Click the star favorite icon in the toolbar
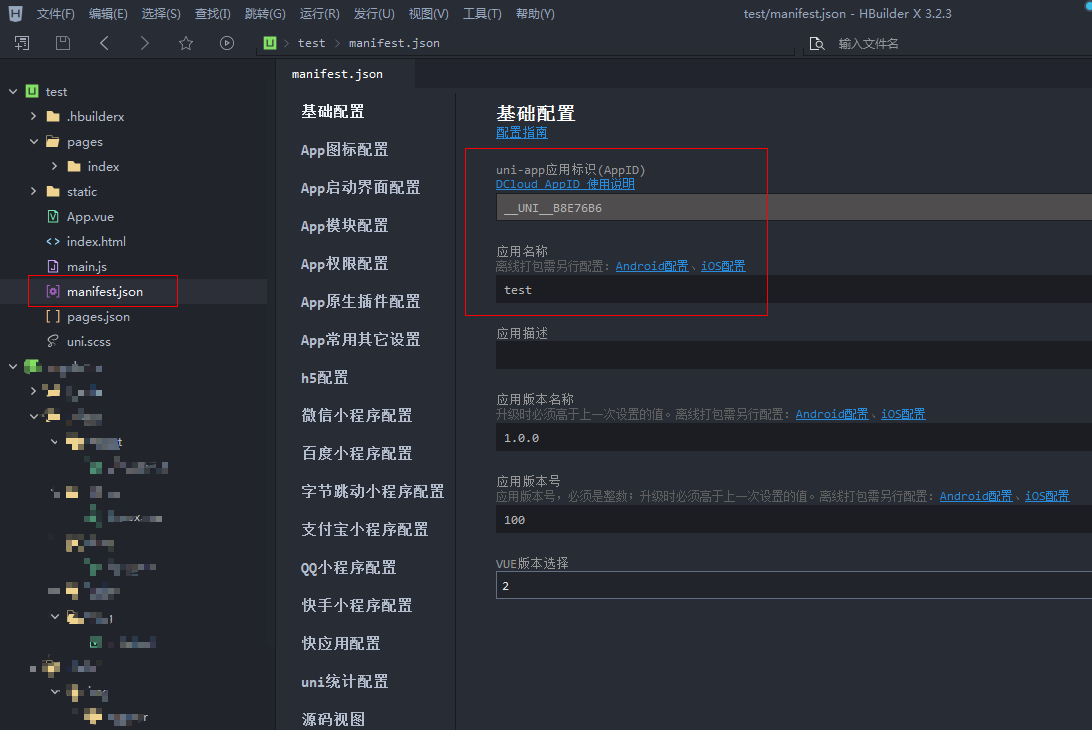The image size is (1092, 730). click(x=185, y=43)
